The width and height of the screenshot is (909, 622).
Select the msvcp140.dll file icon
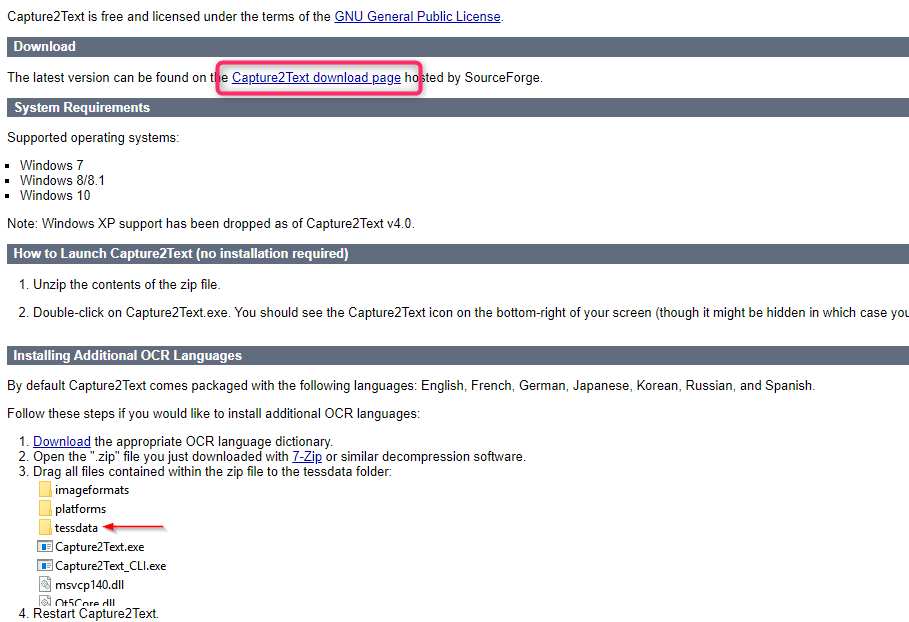coord(44,585)
